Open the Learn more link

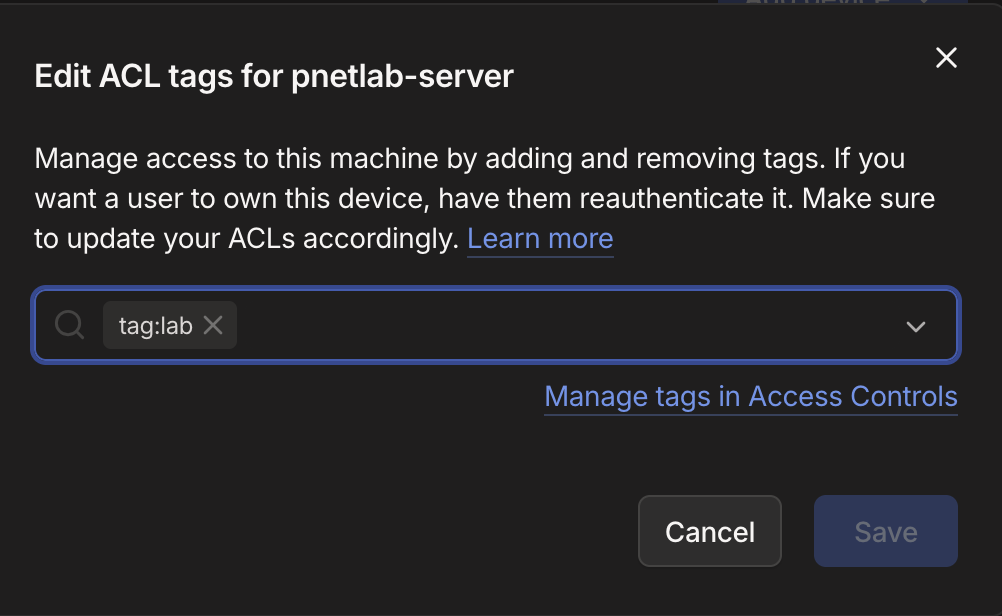540,238
